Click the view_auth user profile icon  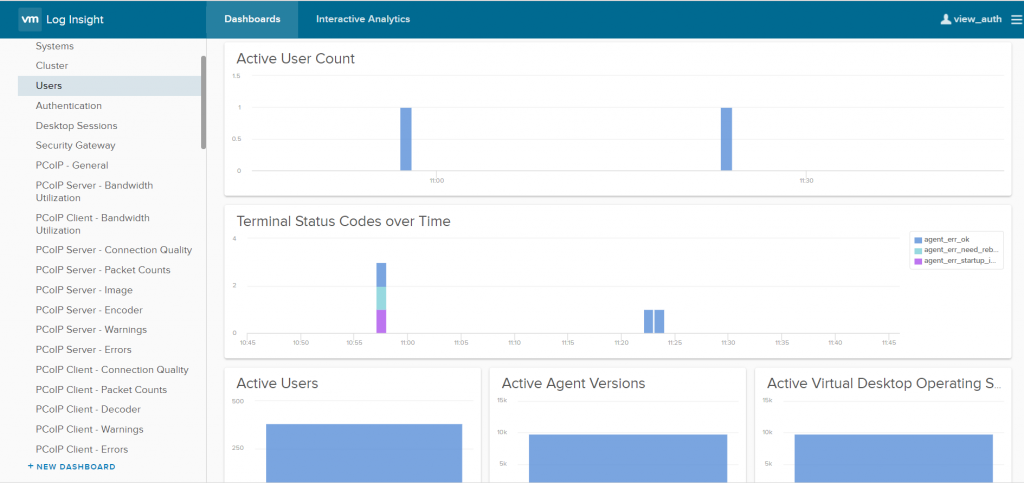pos(946,19)
